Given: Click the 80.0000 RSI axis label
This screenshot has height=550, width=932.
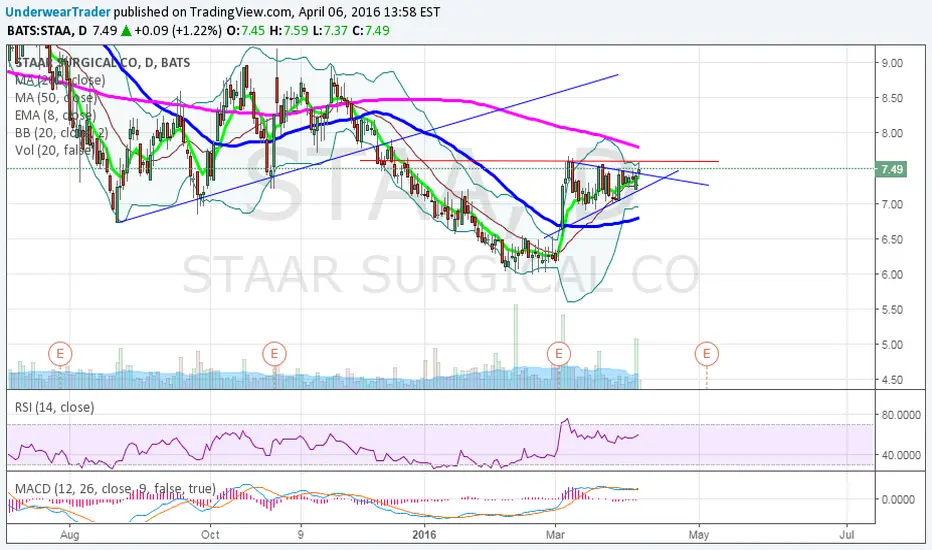Looking at the screenshot, I should point(901,415).
